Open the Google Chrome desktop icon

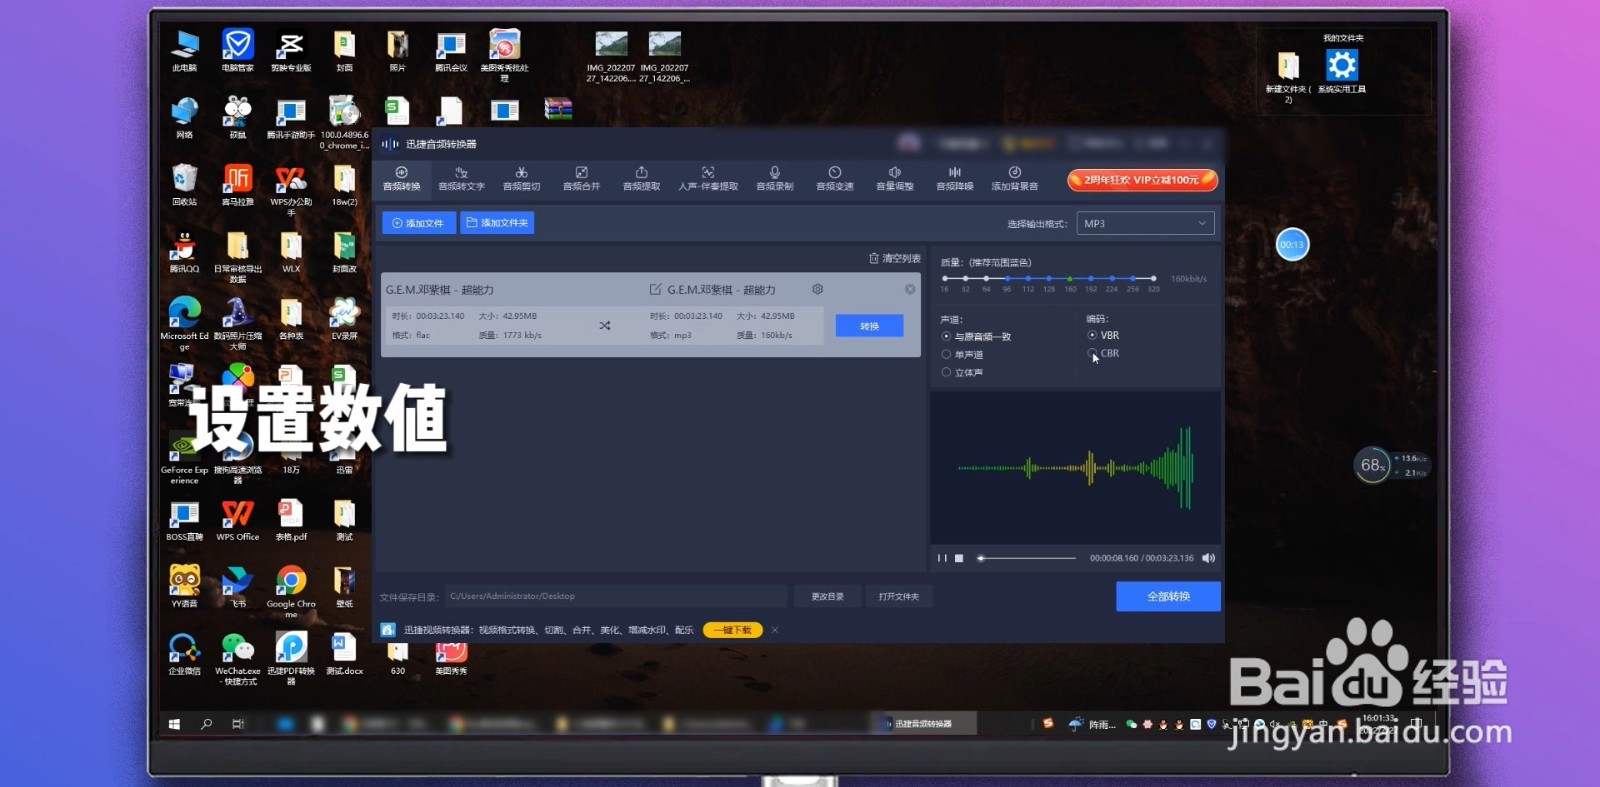point(291,591)
